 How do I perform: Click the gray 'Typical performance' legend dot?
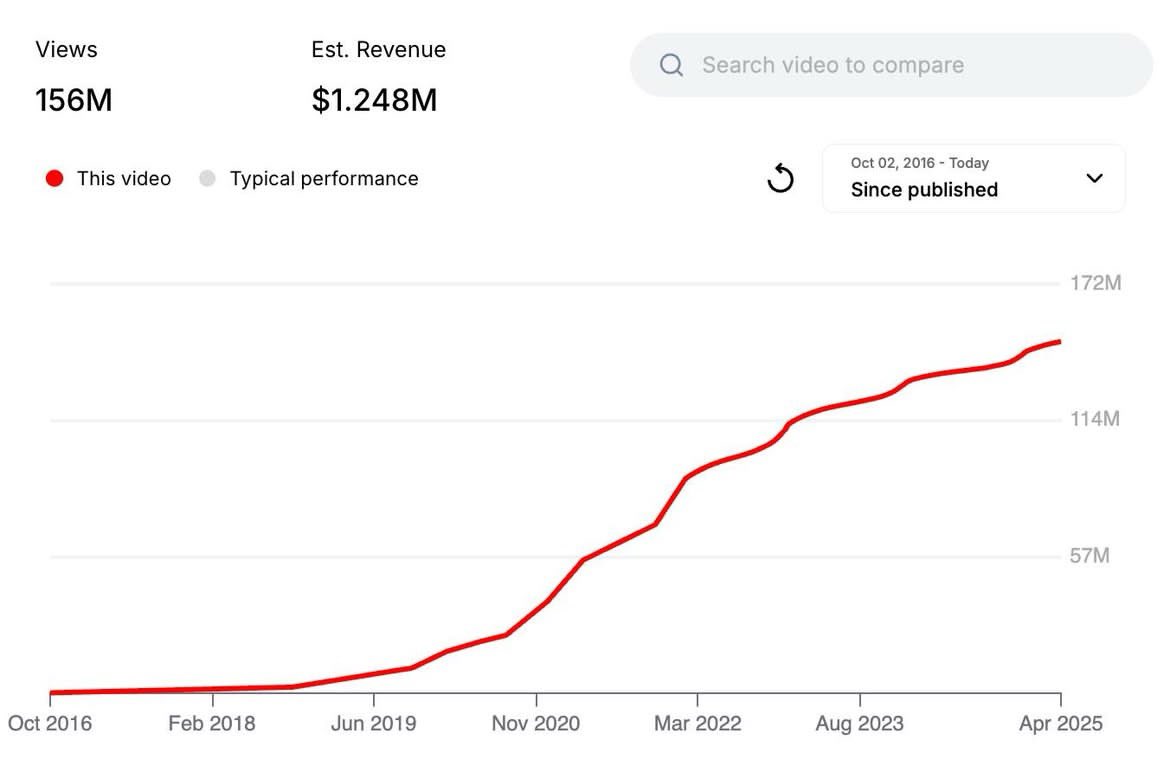click(x=207, y=178)
